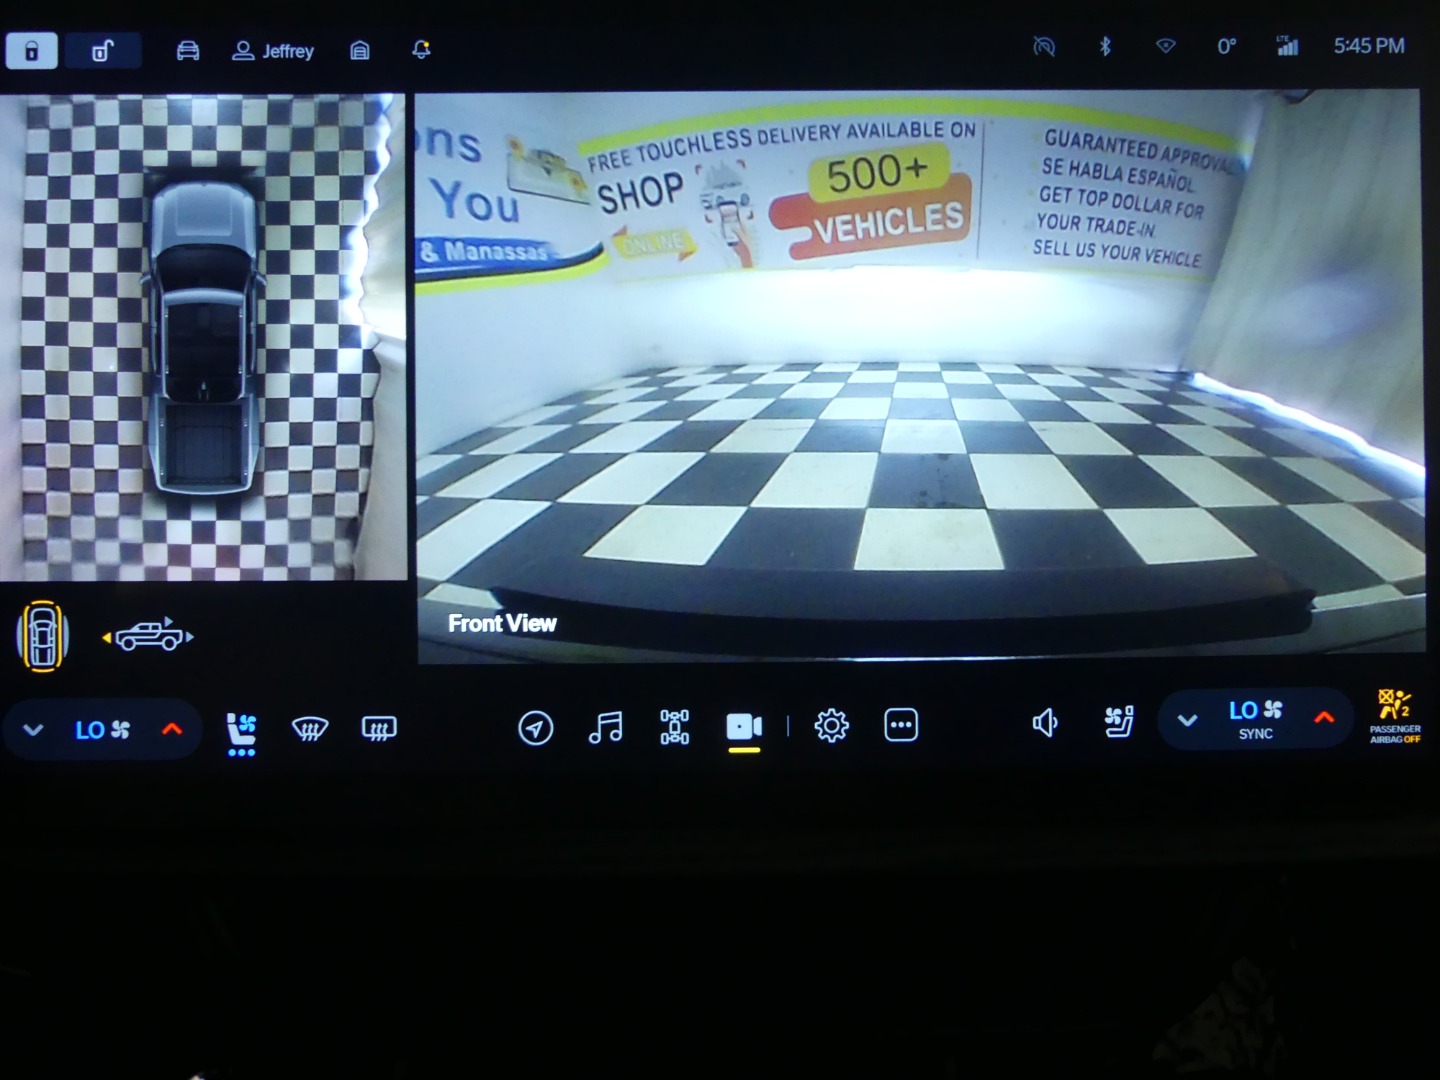Open the Settings gear icon
Image resolution: width=1440 pixels, height=1080 pixels.
830,725
